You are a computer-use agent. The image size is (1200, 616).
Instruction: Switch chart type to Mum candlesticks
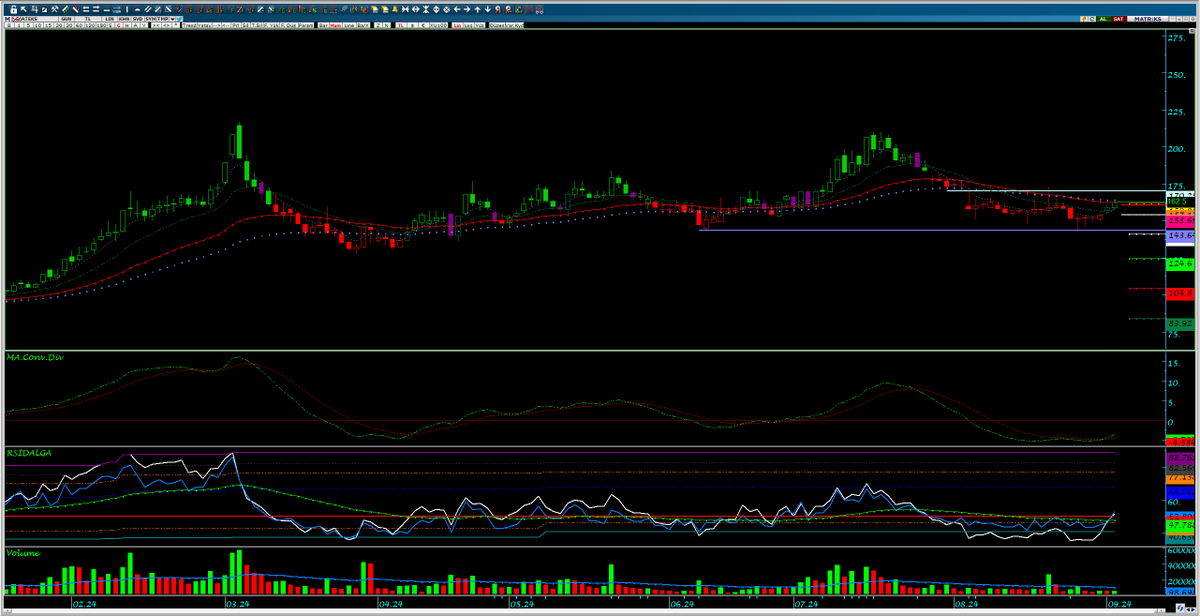click(336, 25)
